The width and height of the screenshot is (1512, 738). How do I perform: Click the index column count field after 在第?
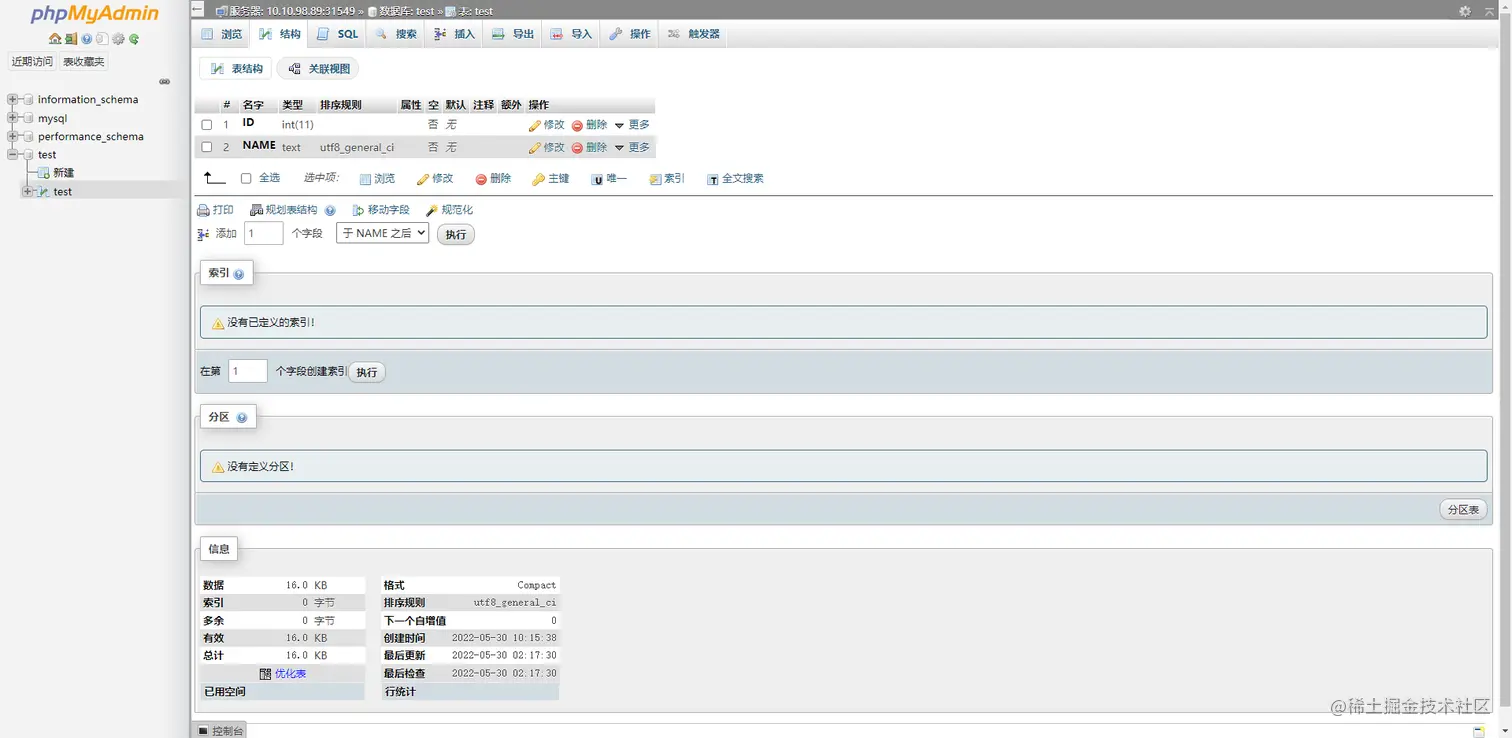click(248, 371)
